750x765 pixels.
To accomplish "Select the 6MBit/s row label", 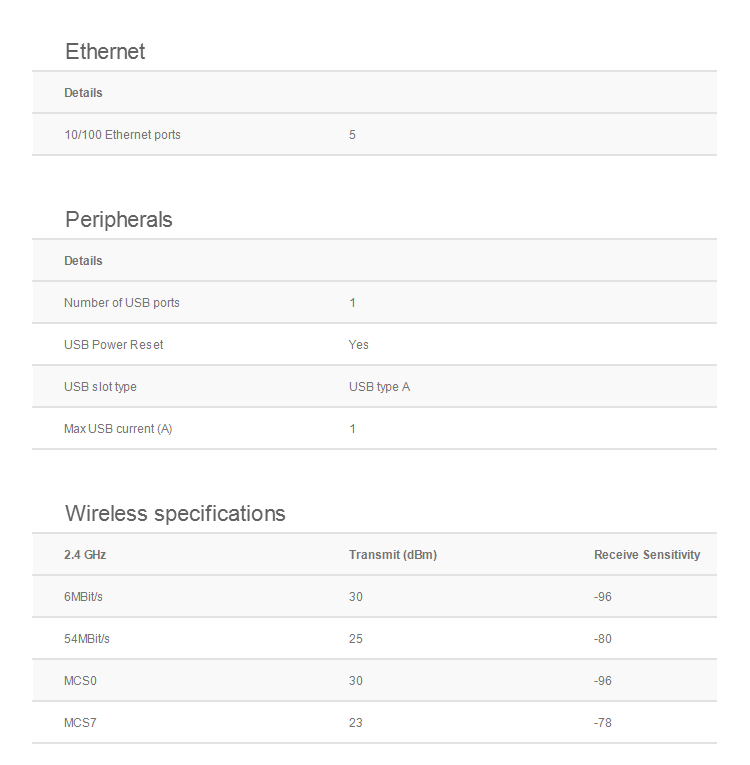I will [x=83, y=597].
